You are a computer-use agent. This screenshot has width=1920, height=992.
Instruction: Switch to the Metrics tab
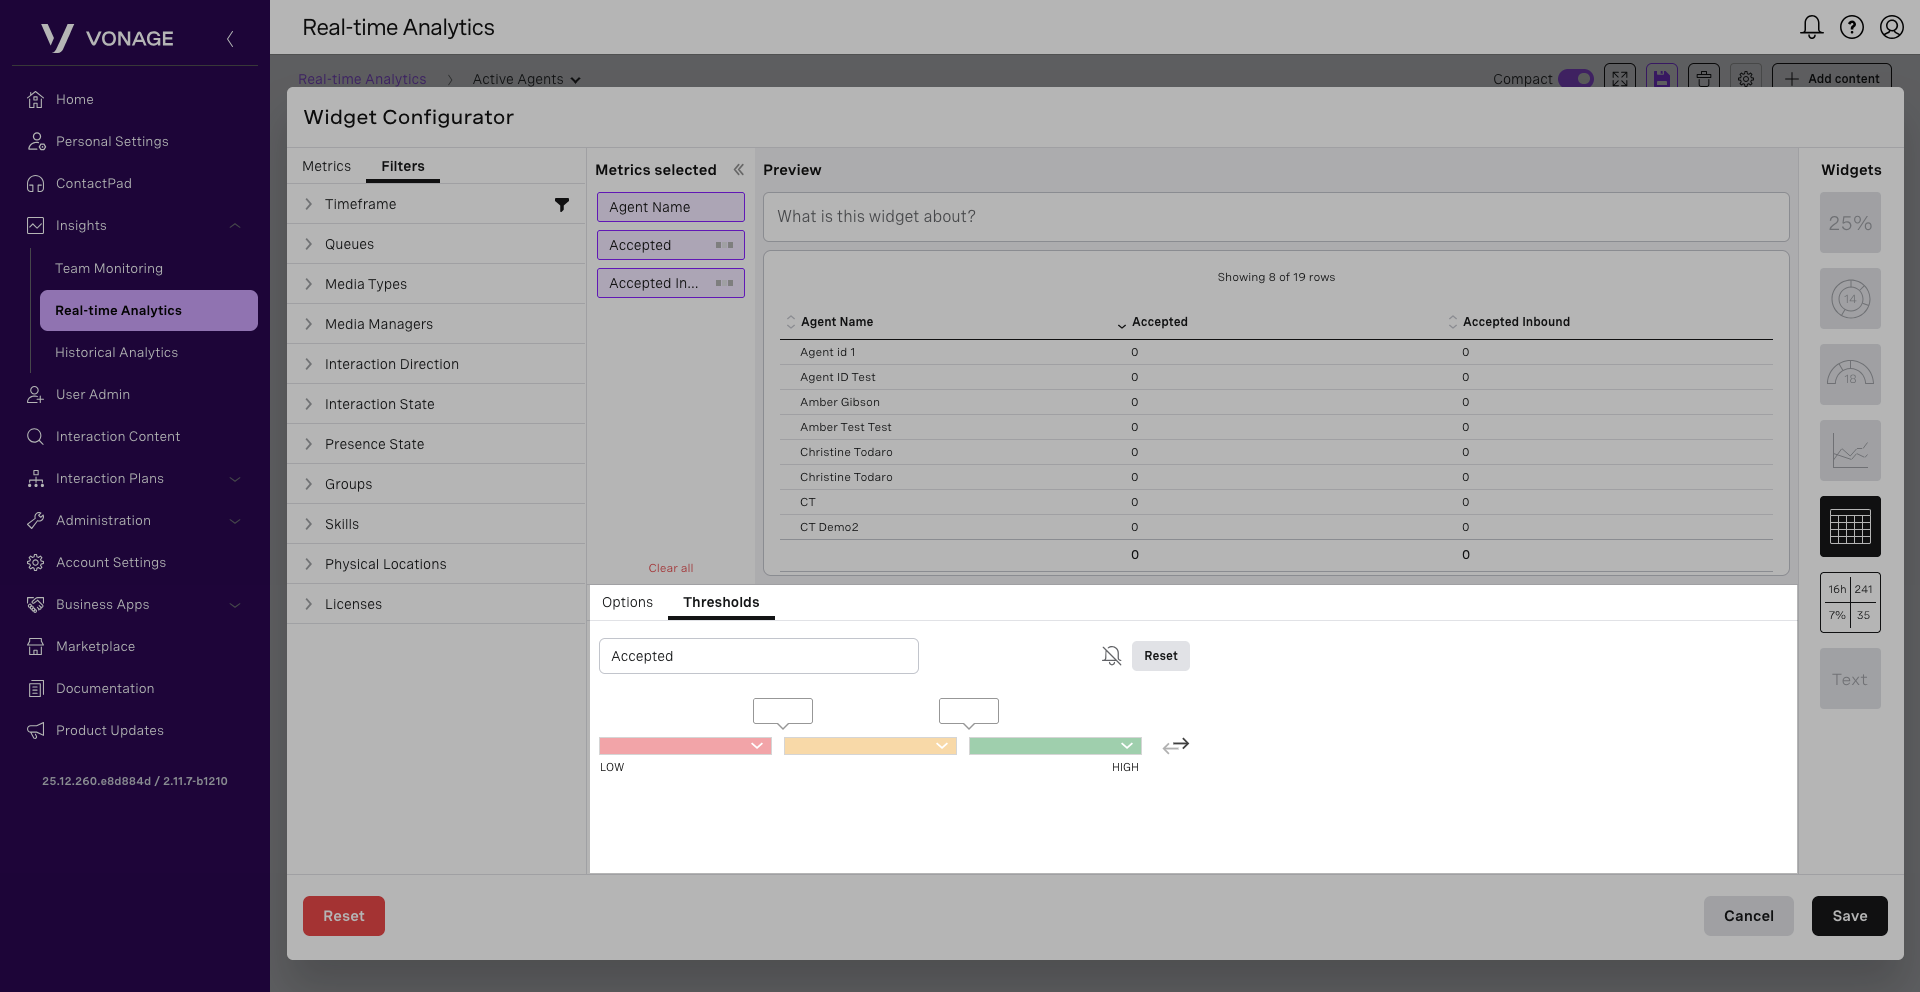326,166
